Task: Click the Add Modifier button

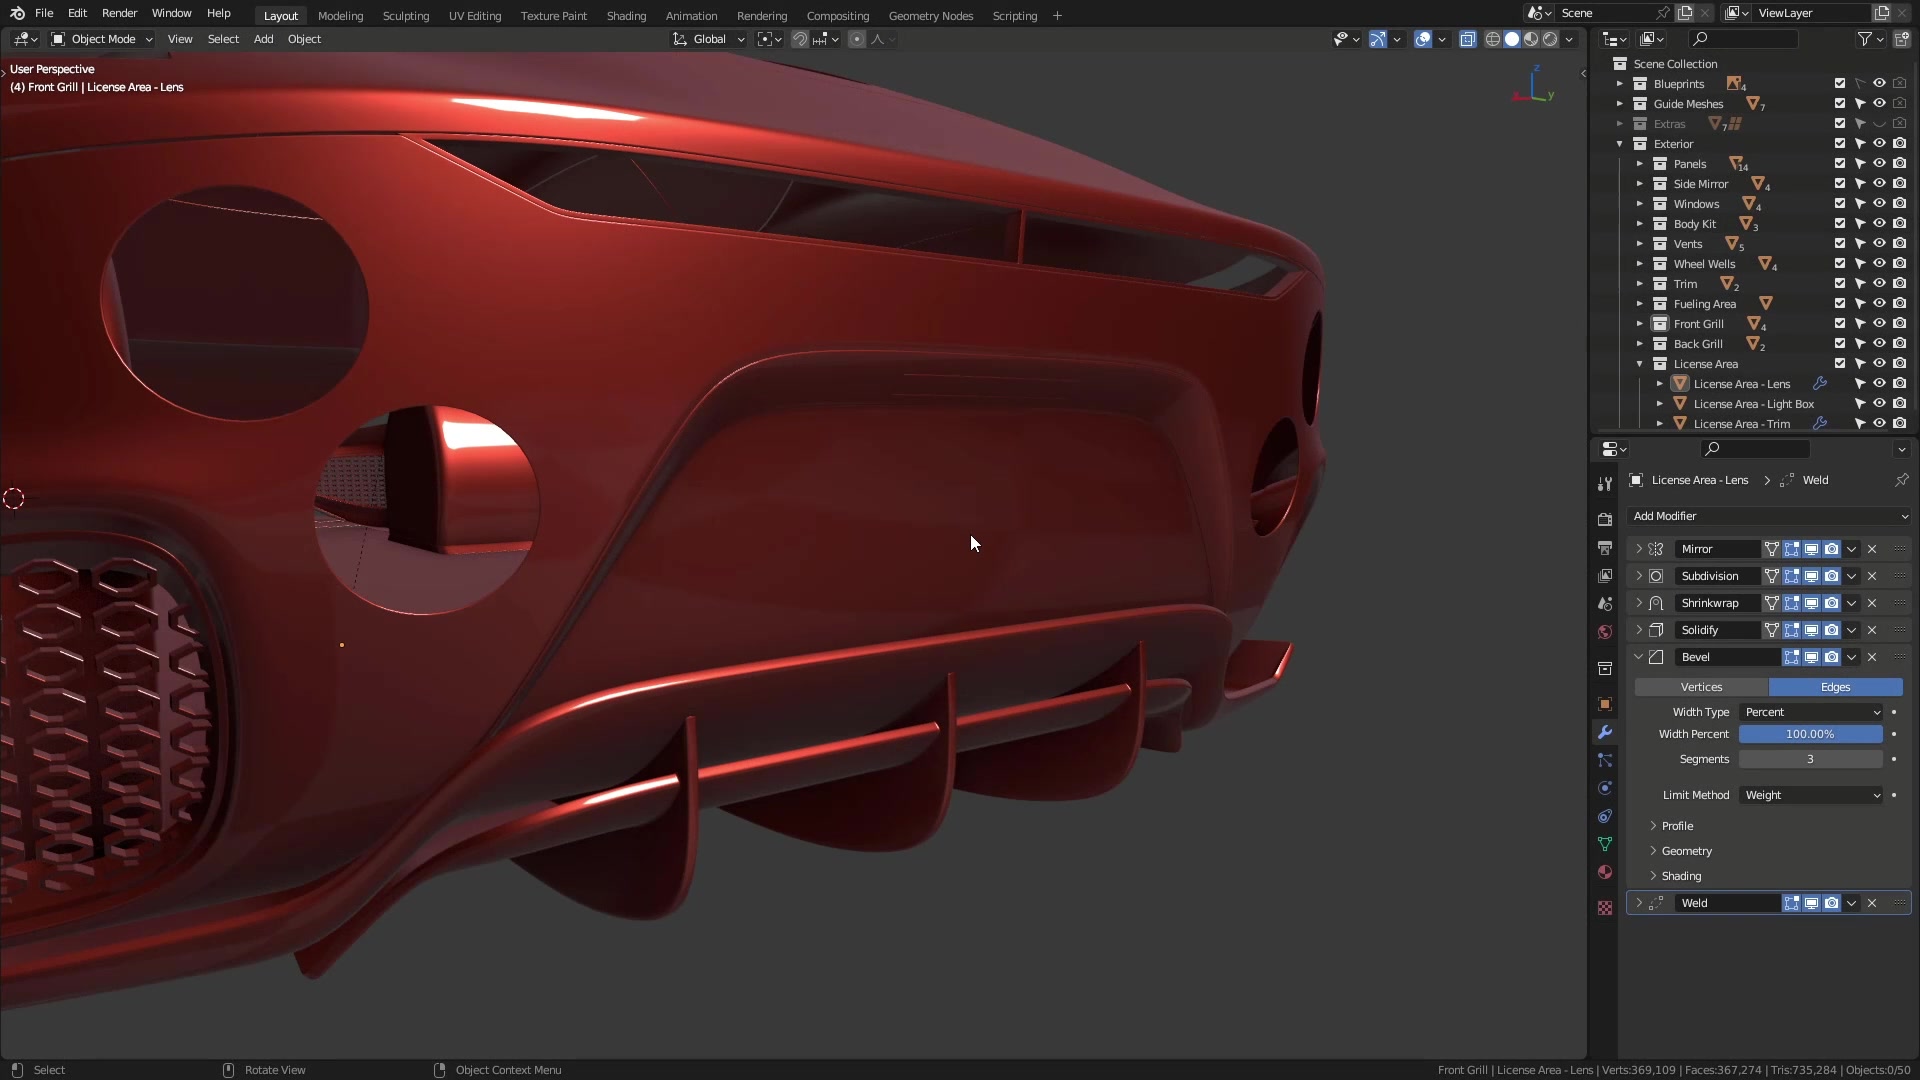Action: (1769, 516)
